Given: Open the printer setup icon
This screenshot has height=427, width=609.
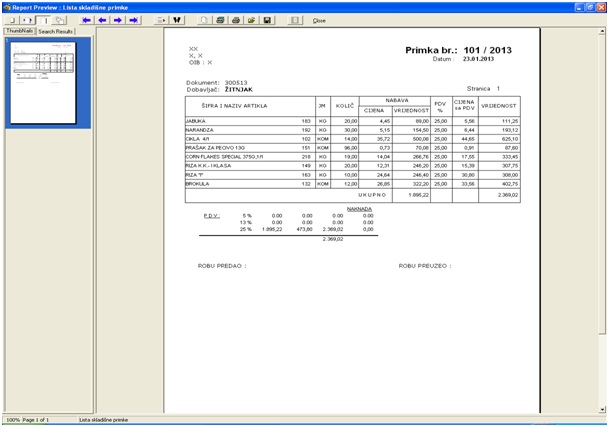Looking at the screenshot, I should (220, 20).
